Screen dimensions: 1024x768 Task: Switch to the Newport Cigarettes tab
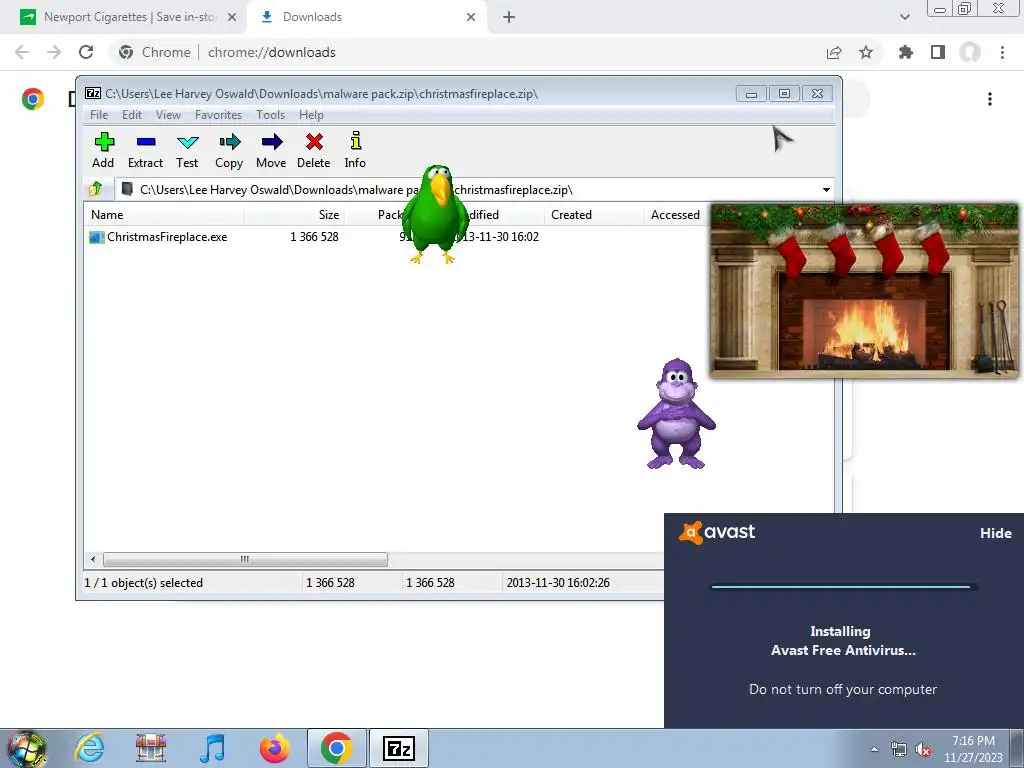pos(128,17)
